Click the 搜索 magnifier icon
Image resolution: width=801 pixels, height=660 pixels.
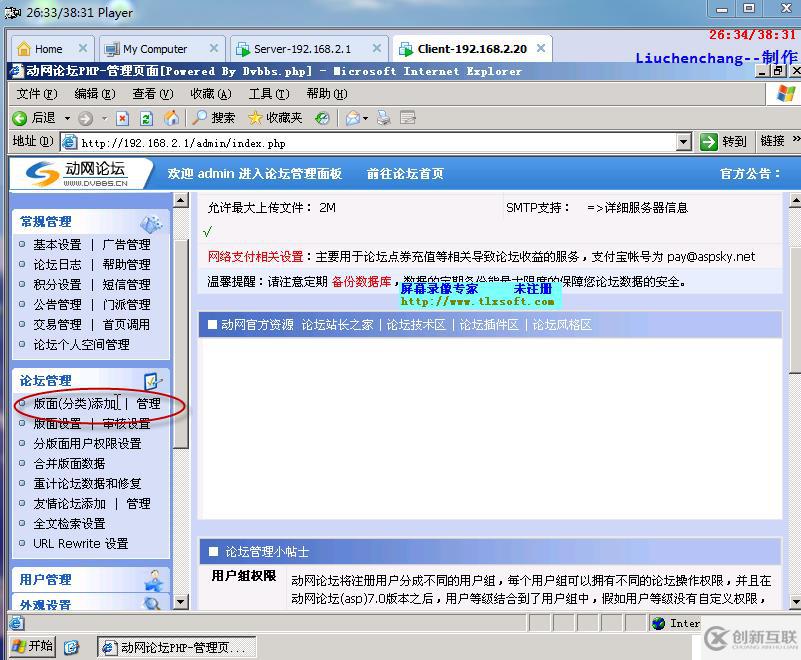pyautogui.click(x=199, y=118)
